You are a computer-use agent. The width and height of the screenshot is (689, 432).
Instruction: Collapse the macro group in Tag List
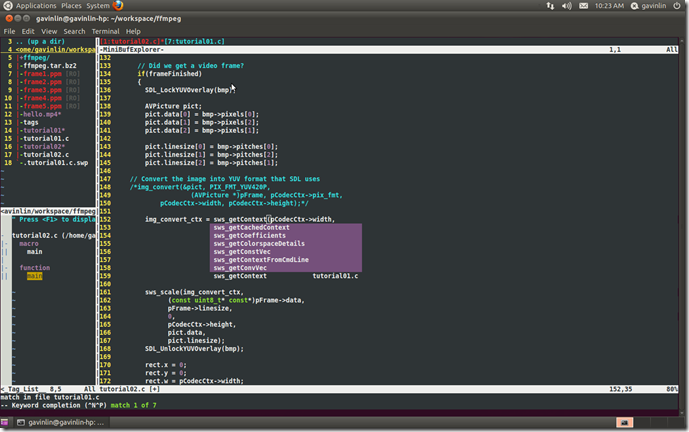(29, 243)
